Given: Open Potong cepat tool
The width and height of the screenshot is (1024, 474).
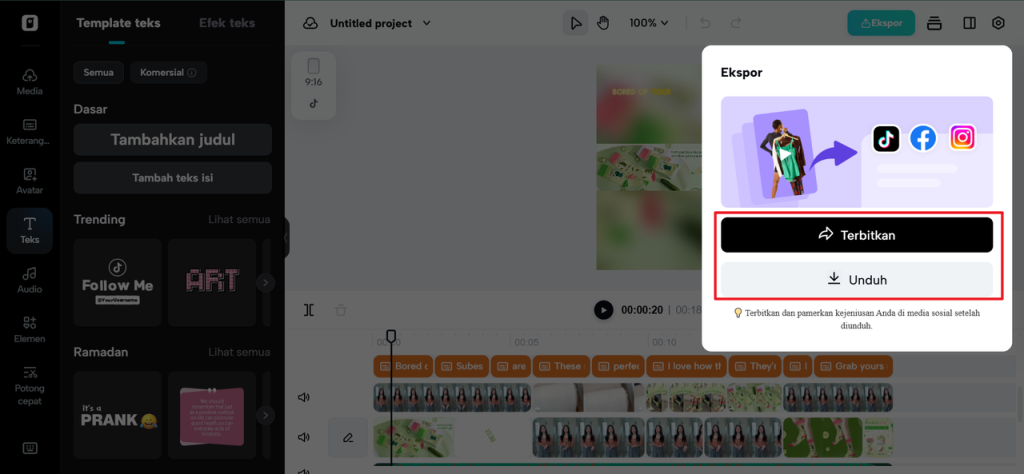Looking at the screenshot, I should click(29, 385).
